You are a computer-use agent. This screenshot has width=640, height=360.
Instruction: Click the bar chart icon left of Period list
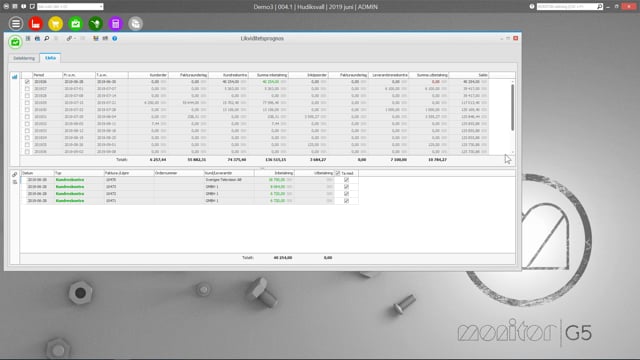(15, 77)
